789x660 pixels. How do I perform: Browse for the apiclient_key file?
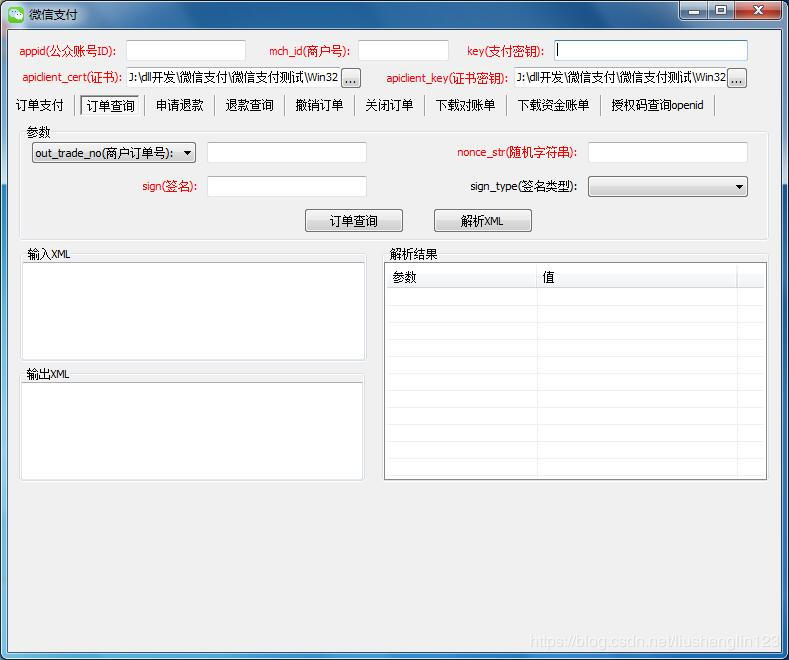tap(737, 78)
